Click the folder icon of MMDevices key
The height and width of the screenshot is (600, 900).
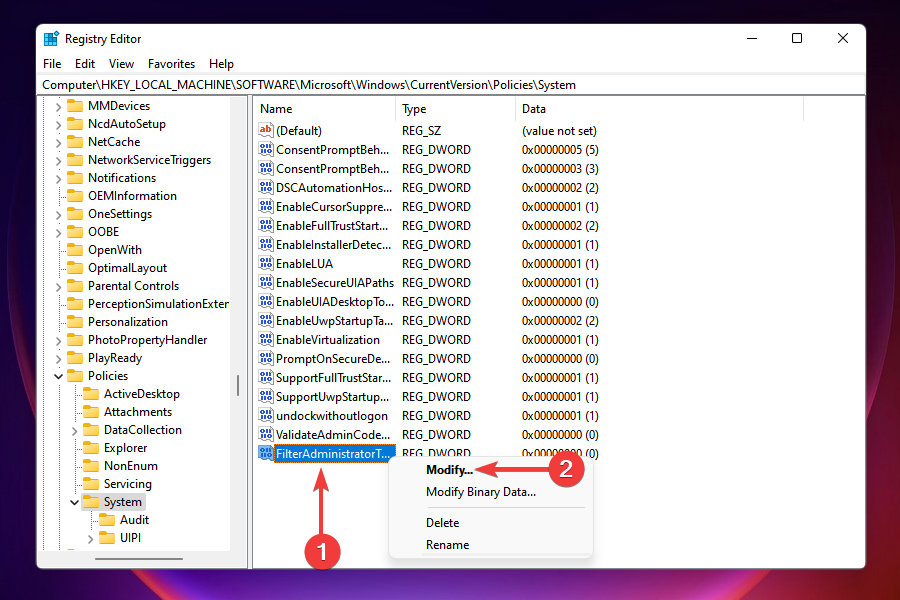75,106
